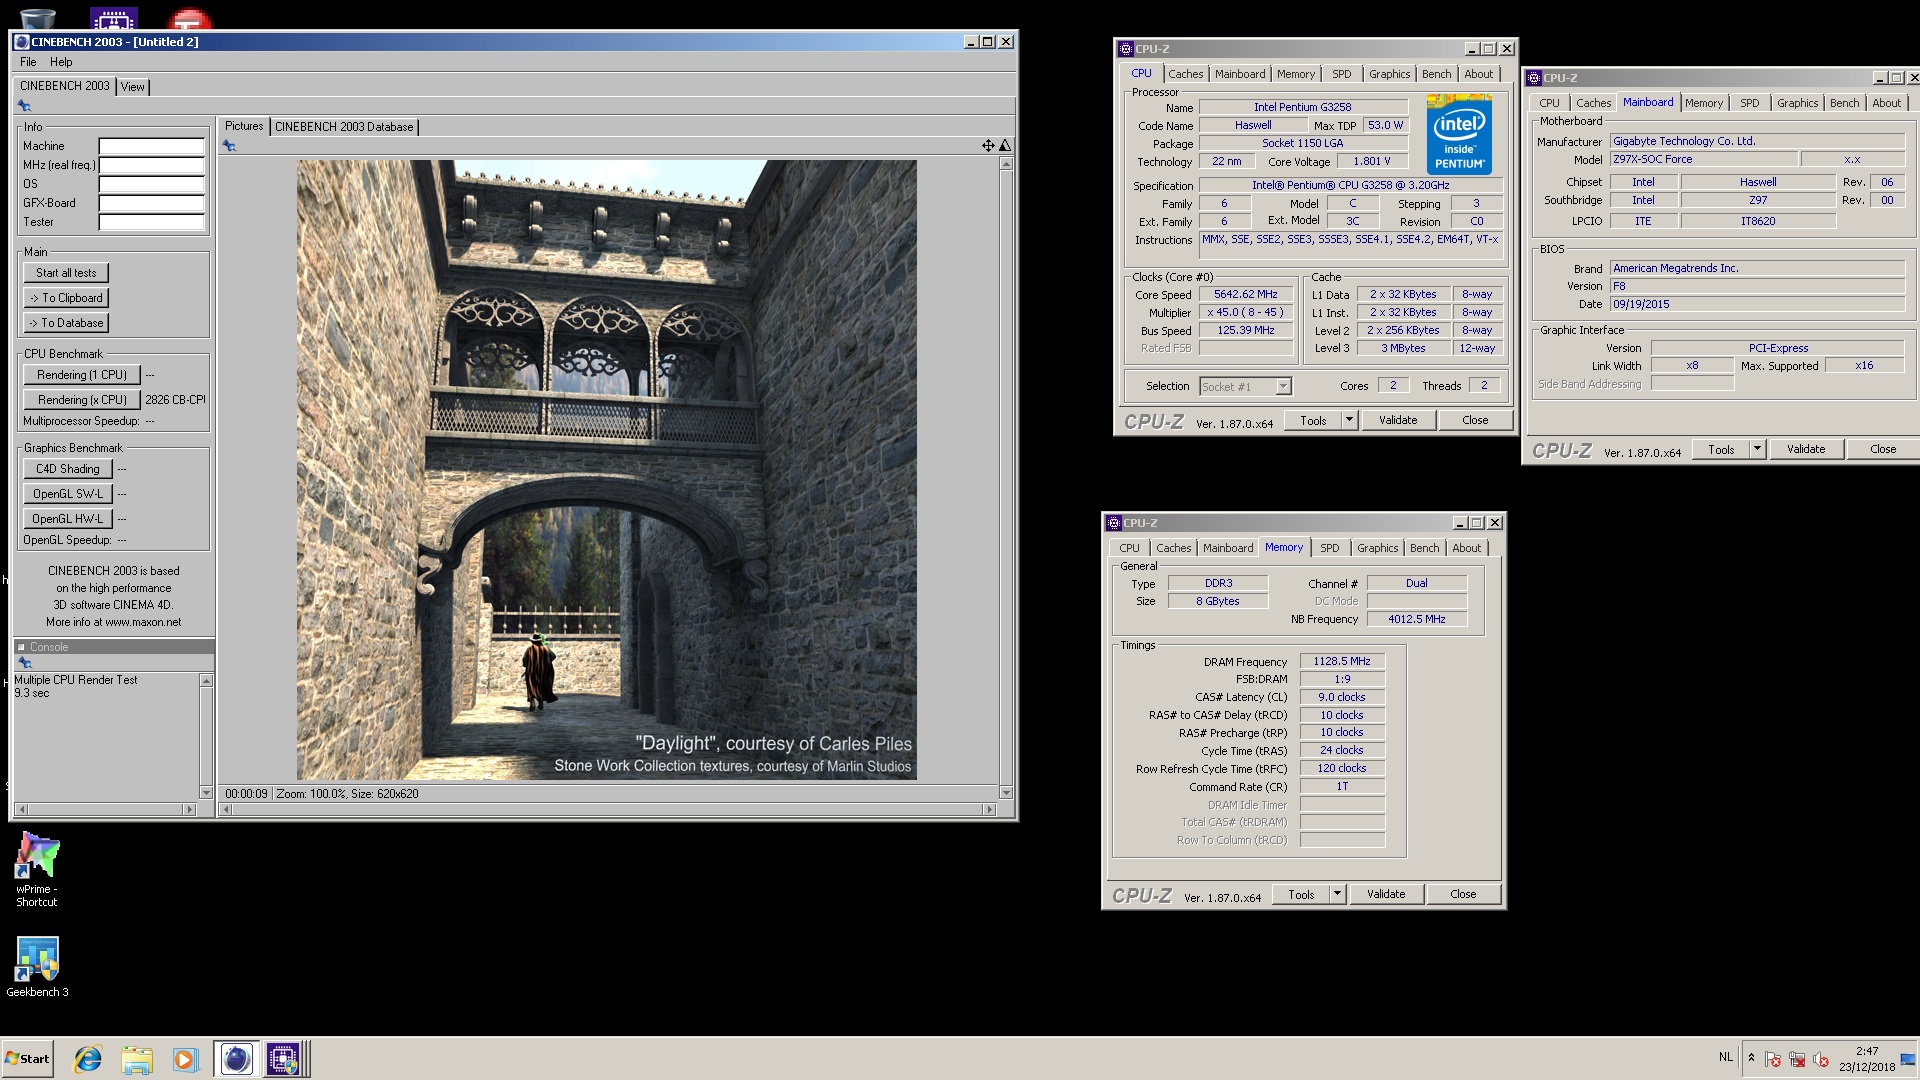Open CPU tab in Memory CPU-Z window

coord(1129,548)
